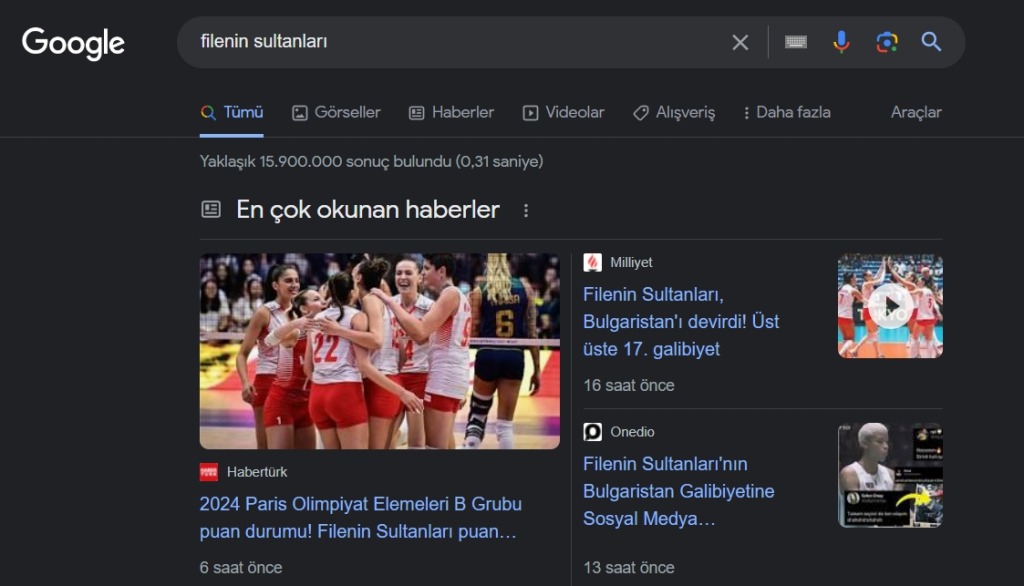This screenshot has height=586, width=1024.
Task: Open Google Lens image search icon
Action: click(x=886, y=42)
